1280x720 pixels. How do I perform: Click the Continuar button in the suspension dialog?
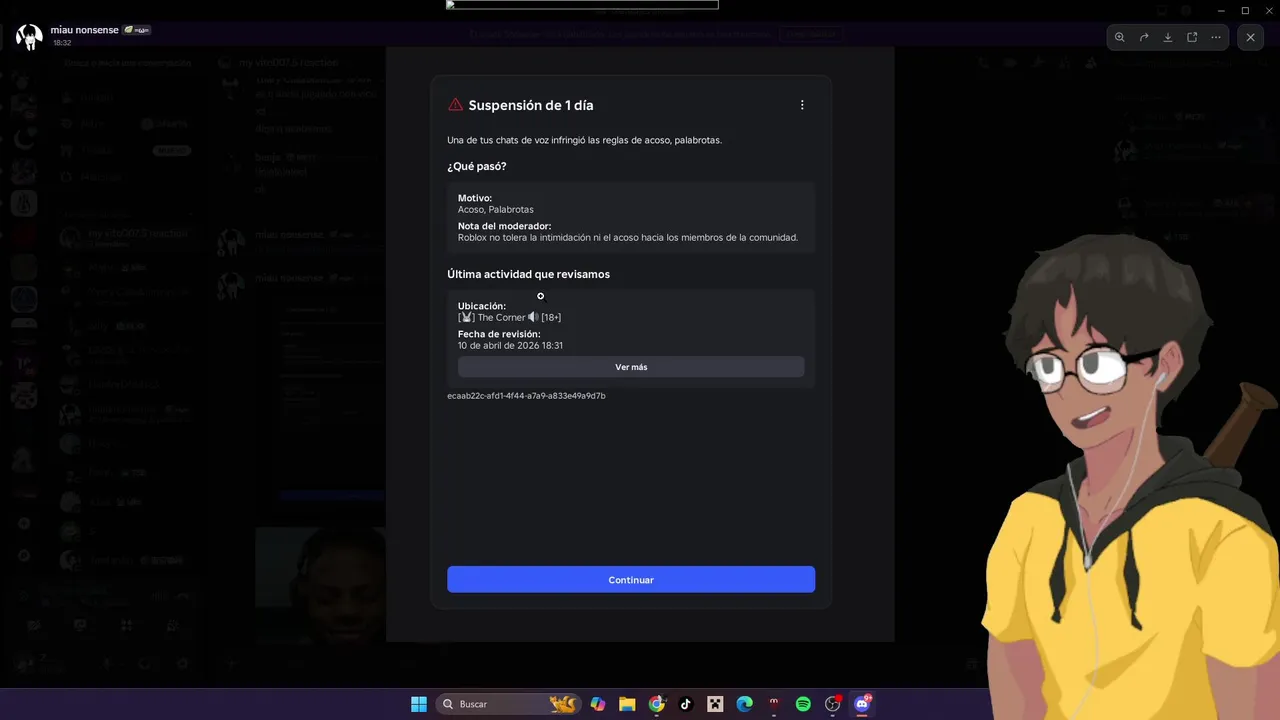[x=631, y=580]
